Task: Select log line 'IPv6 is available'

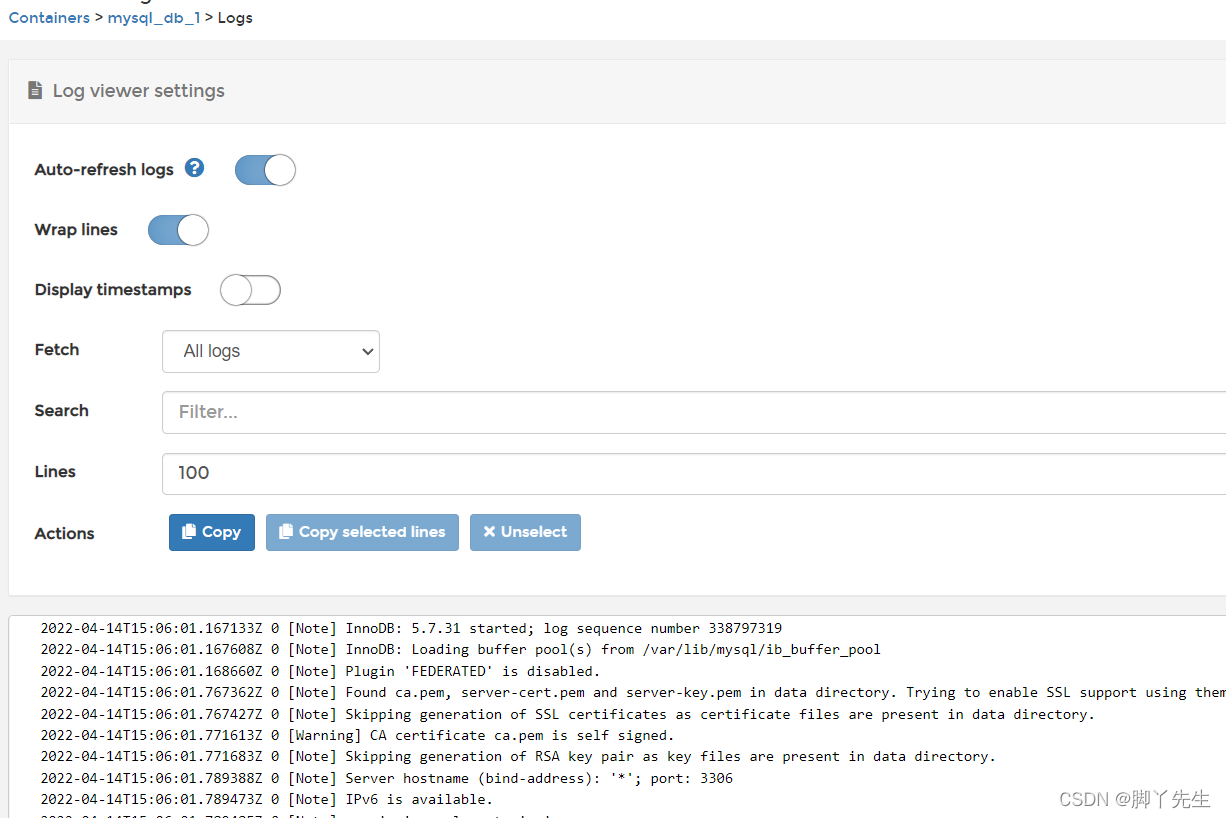Action: click(266, 799)
